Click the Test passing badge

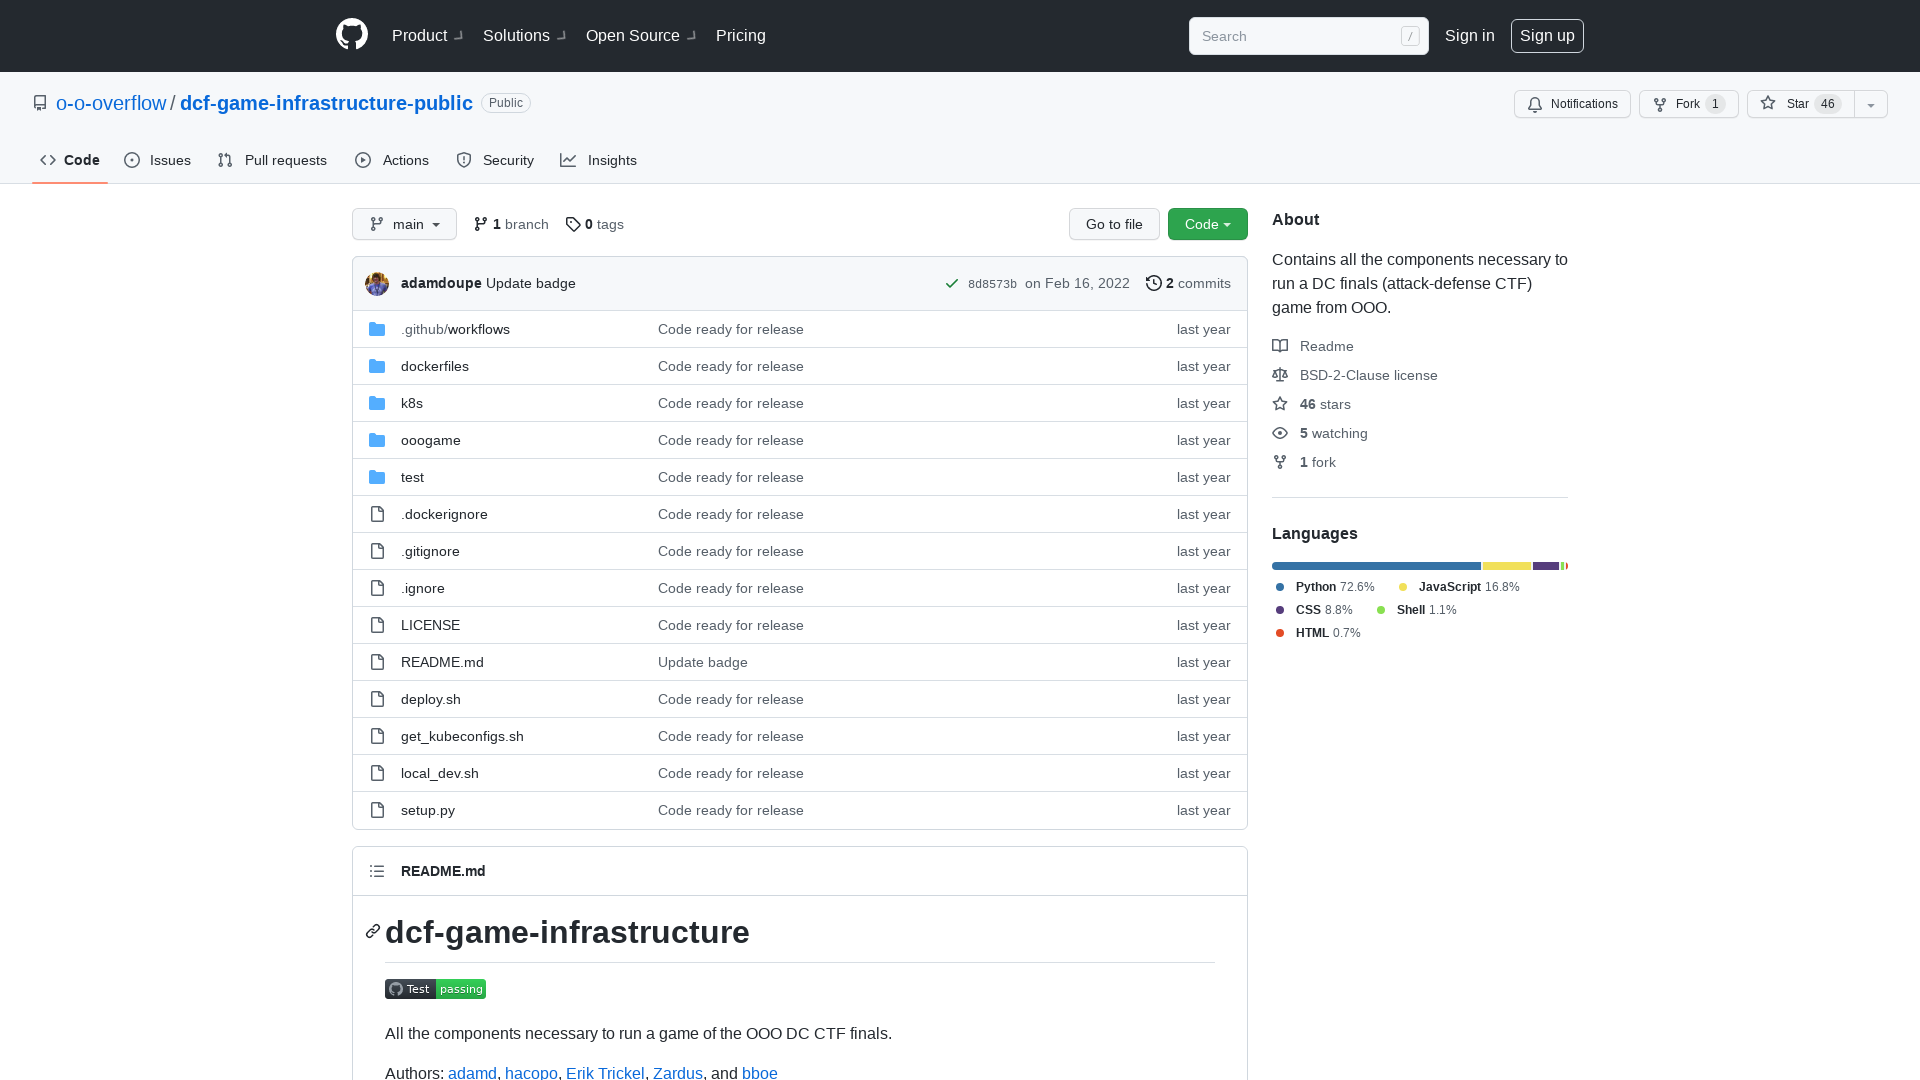(435, 989)
